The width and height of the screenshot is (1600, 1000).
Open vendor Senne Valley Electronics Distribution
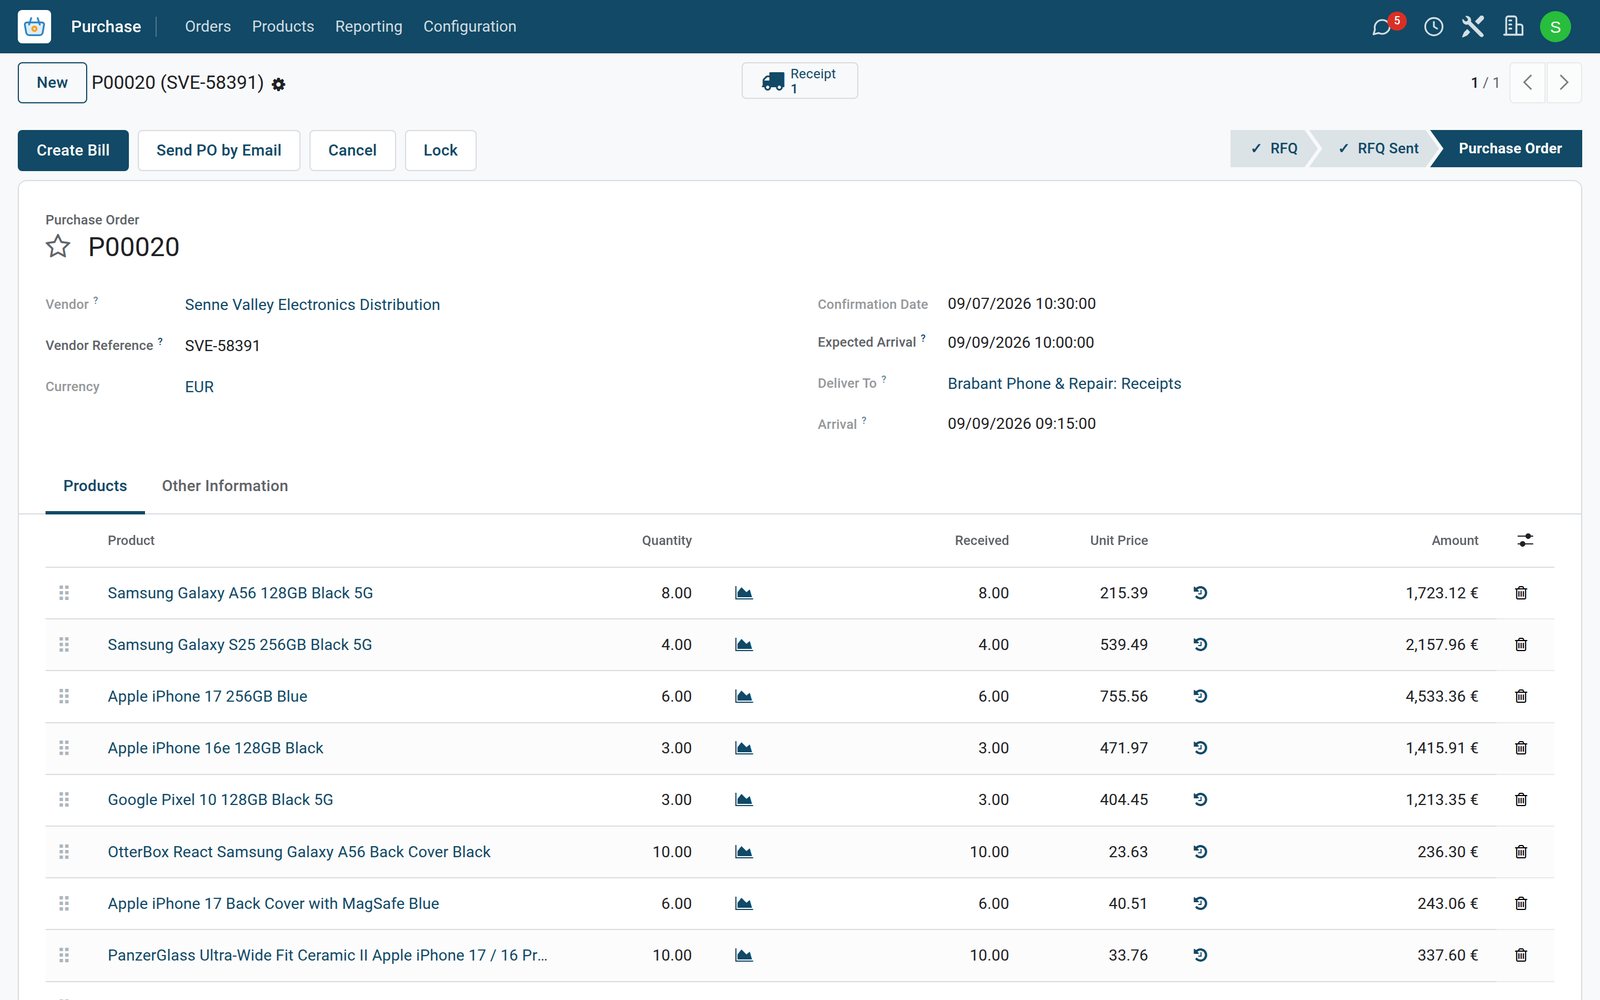pyautogui.click(x=312, y=305)
